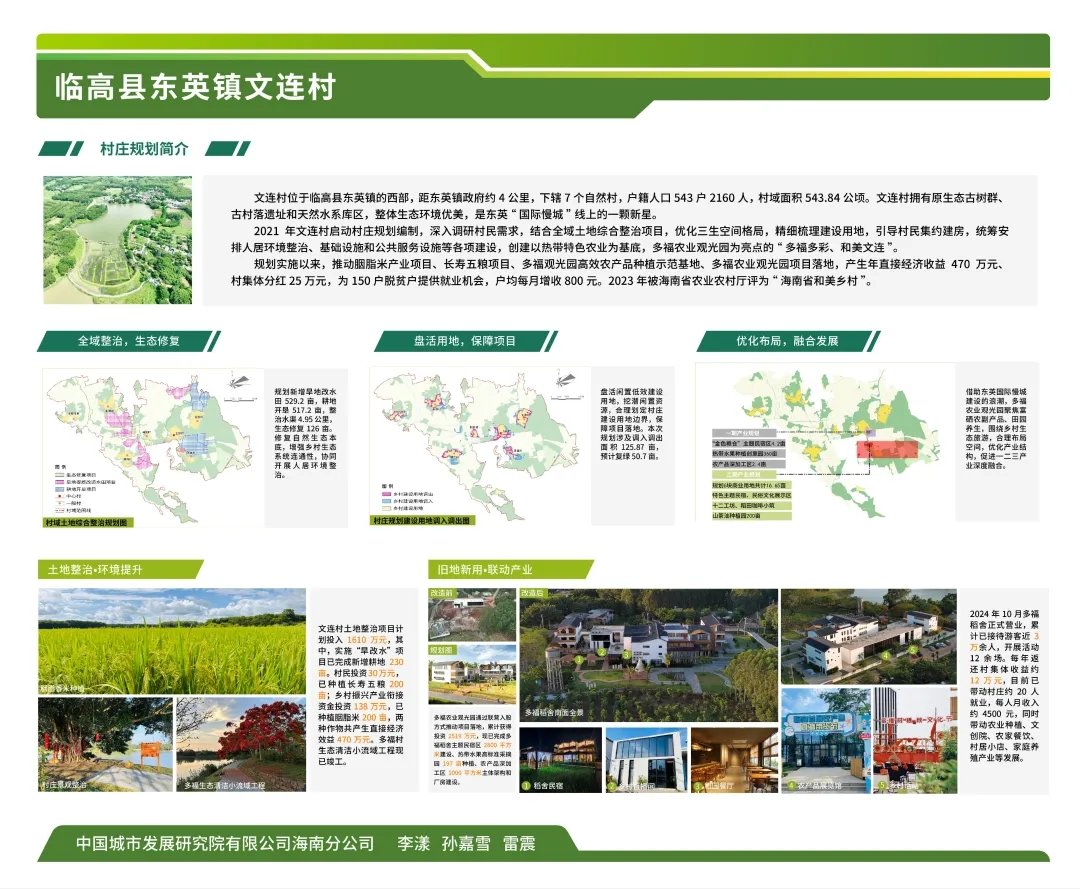Viewport: 1080px width, 889px height.
Task: Click the 临高县东英镇文连村 main title
Action: pyautogui.click(x=195, y=88)
